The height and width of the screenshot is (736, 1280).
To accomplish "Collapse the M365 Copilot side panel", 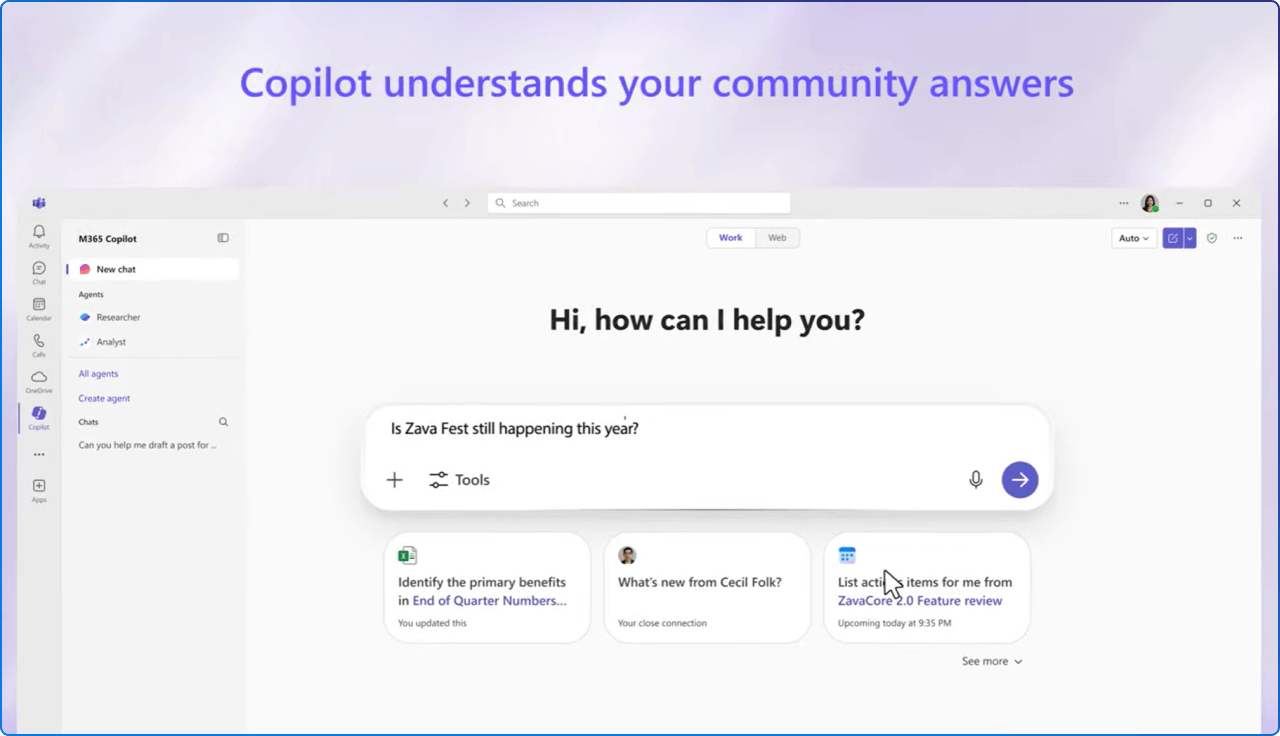I will click(223, 238).
